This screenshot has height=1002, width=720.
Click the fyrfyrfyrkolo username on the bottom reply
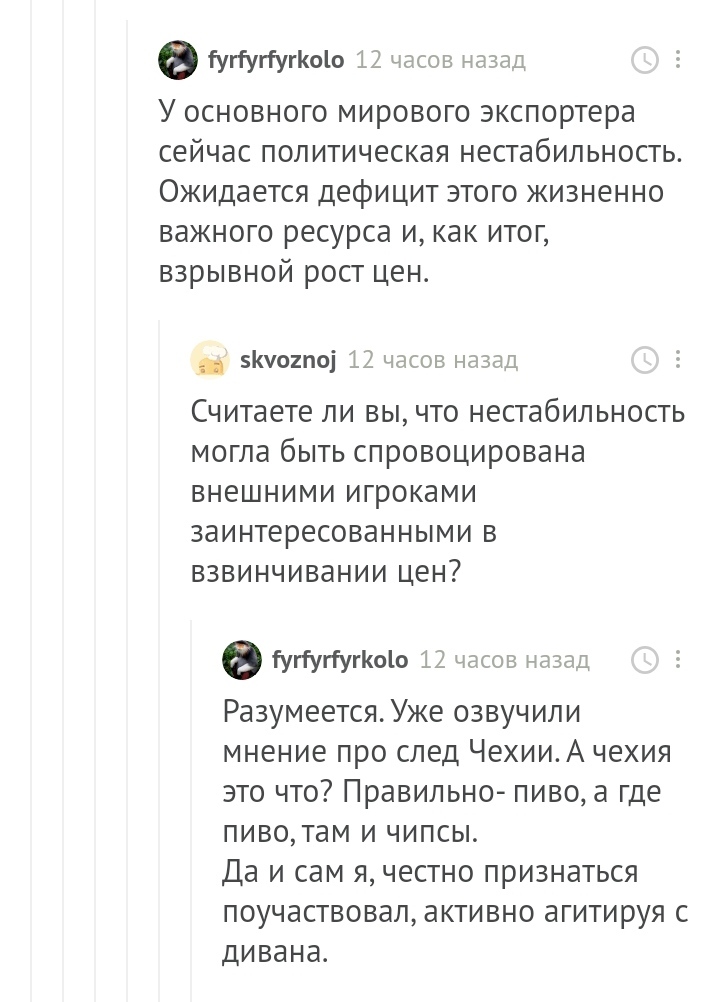340,659
